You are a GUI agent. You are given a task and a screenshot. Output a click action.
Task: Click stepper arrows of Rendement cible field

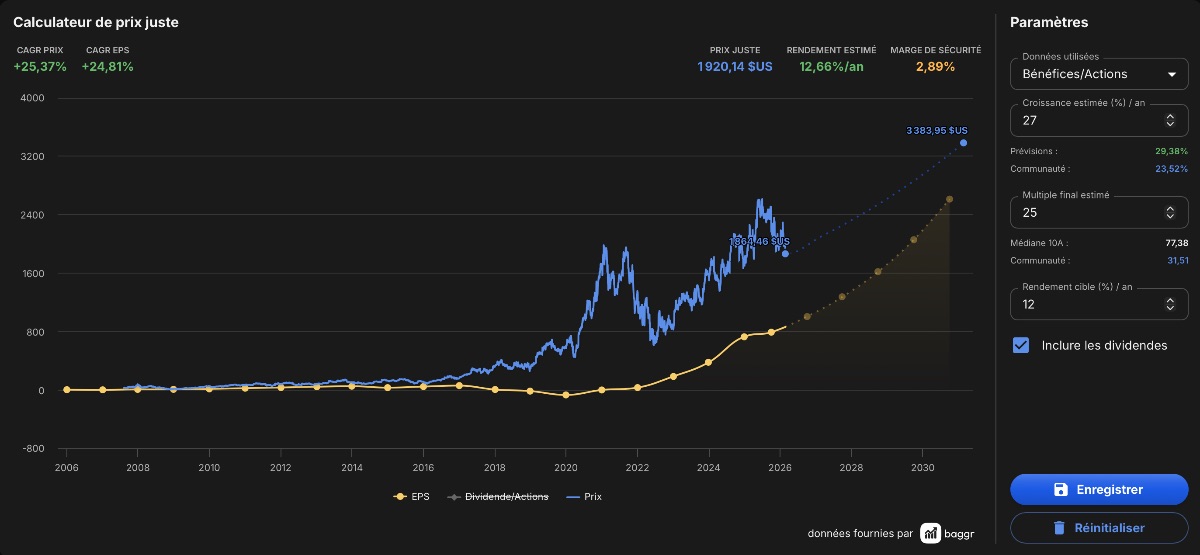point(1170,304)
